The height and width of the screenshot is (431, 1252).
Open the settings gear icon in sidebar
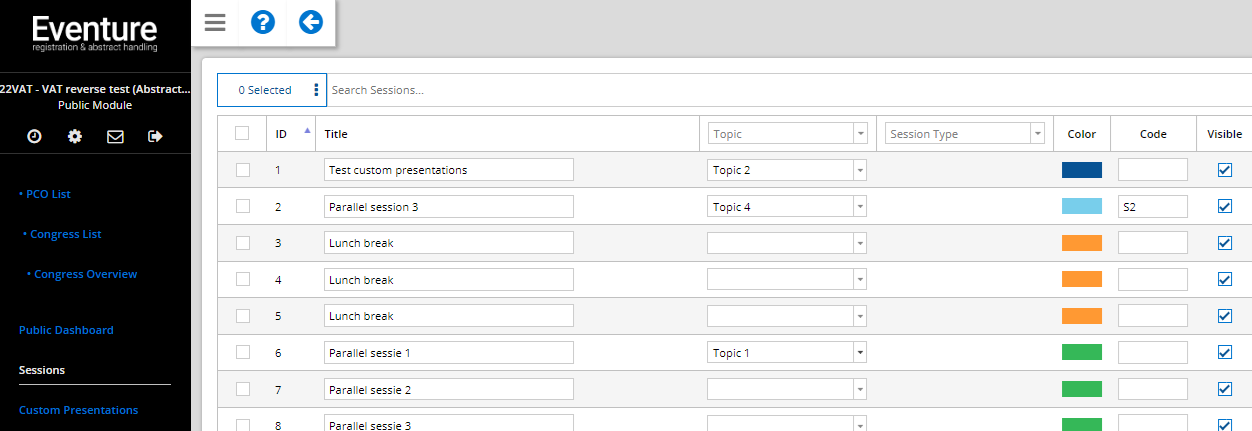pos(74,136)
